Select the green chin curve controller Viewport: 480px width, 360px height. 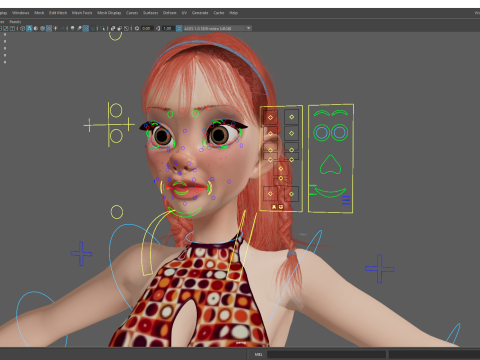point(184,212)
